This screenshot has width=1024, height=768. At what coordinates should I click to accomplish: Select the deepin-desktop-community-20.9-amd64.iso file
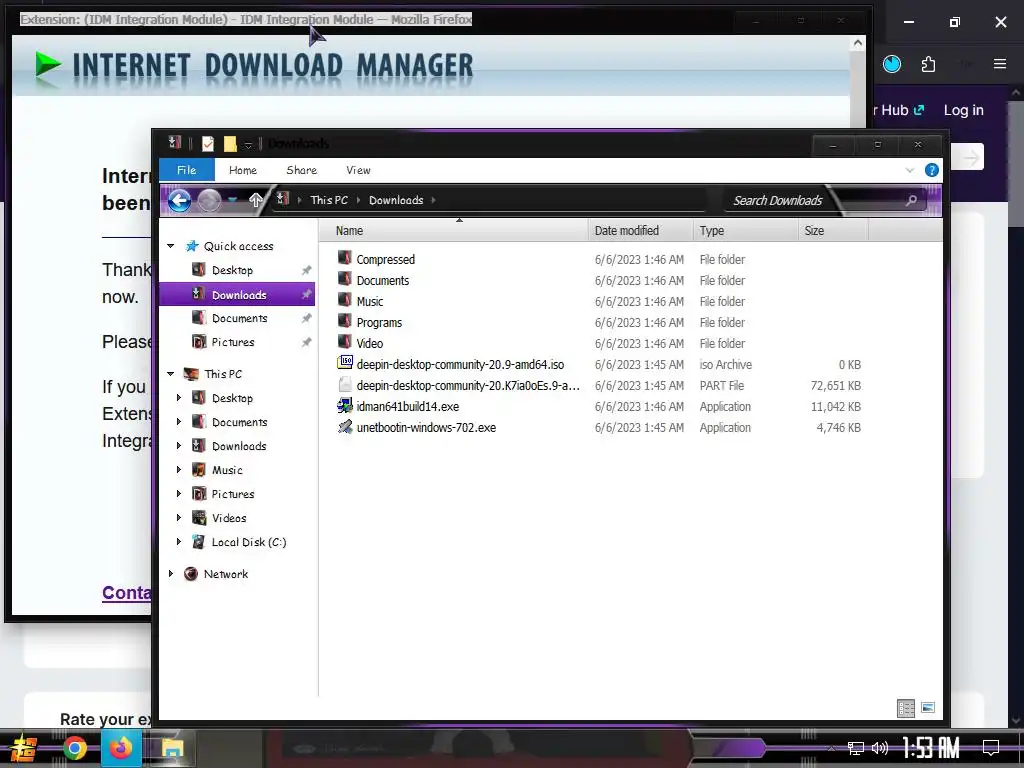click(460, 364)
